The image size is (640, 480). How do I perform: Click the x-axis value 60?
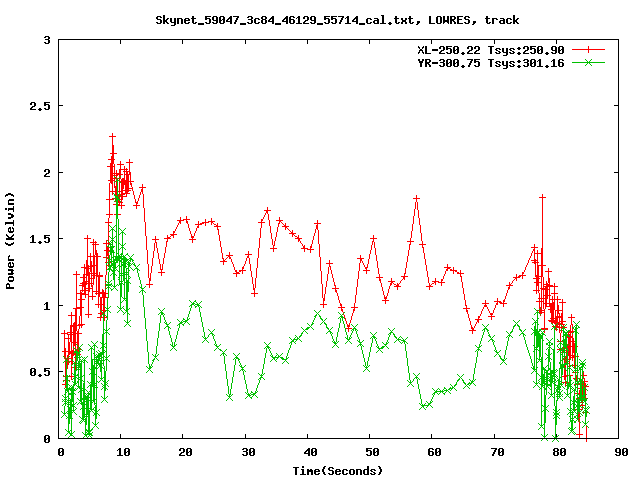pos(435,452)
